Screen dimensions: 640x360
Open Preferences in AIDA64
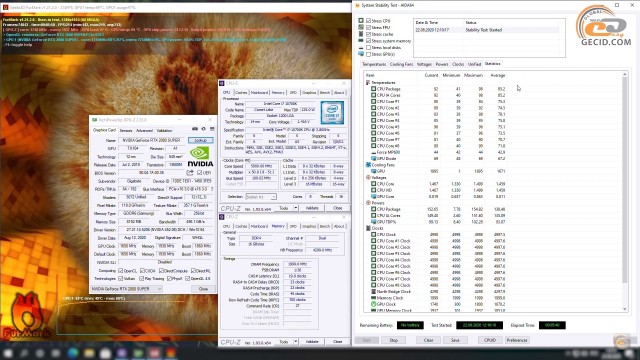pos(517,340)
